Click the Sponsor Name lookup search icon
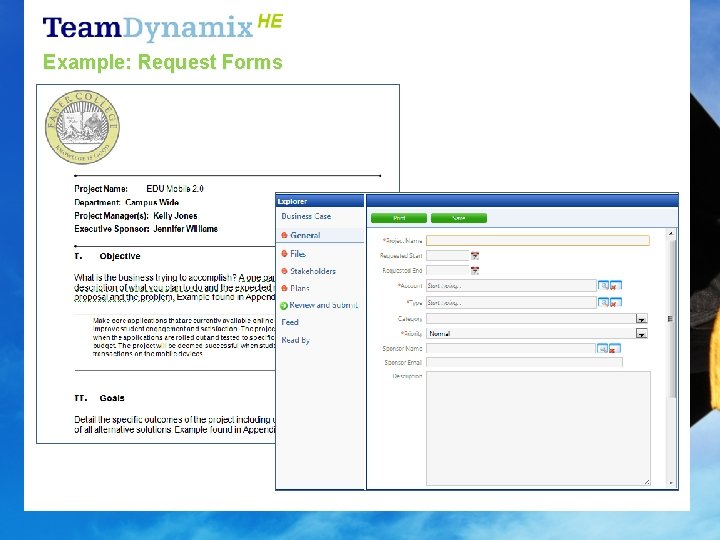The image size is (720, 540). click(x=602, y=349)
